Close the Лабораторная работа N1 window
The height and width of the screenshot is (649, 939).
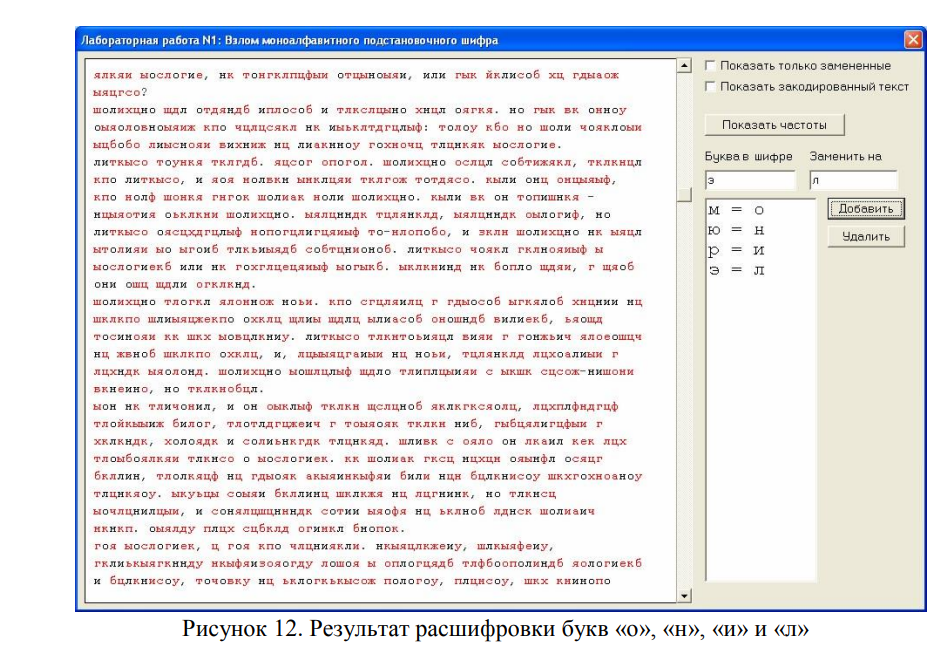[x=912, y=40]
